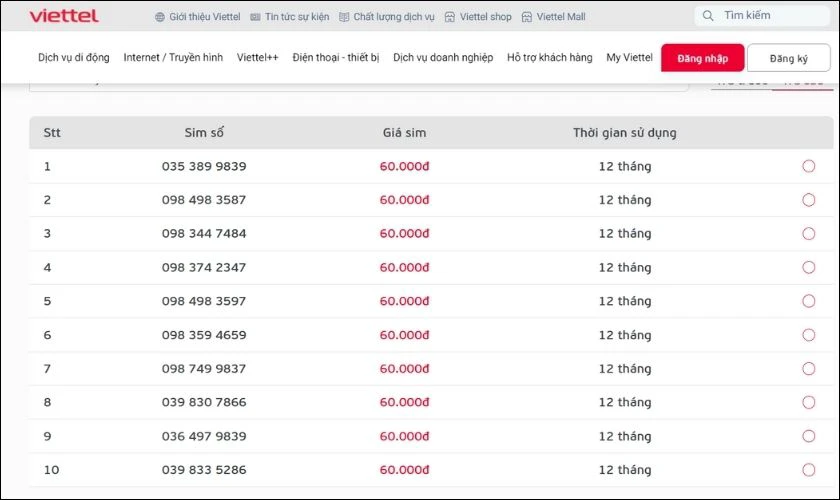
Task: Click 12 tháng in row 9
Action: point(625,436)
